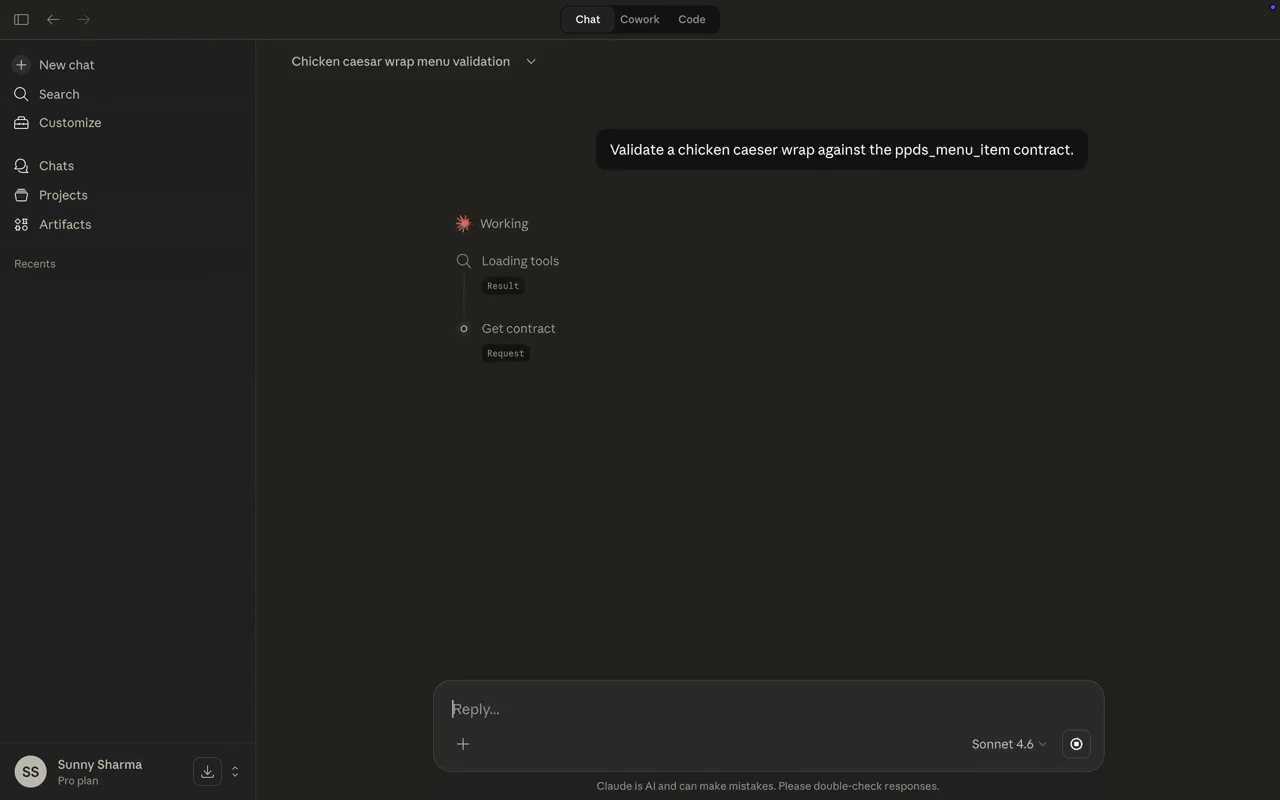Switch to the Chat tab
The image size is (1280, 800).
(x=588, y=19)
